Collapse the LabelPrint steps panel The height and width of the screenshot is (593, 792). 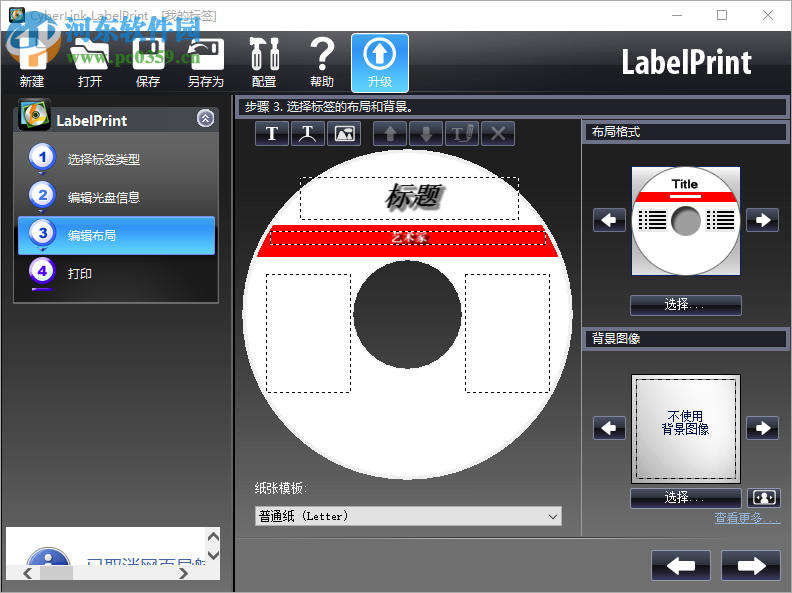pyautogui.click(x=205, y=119)
